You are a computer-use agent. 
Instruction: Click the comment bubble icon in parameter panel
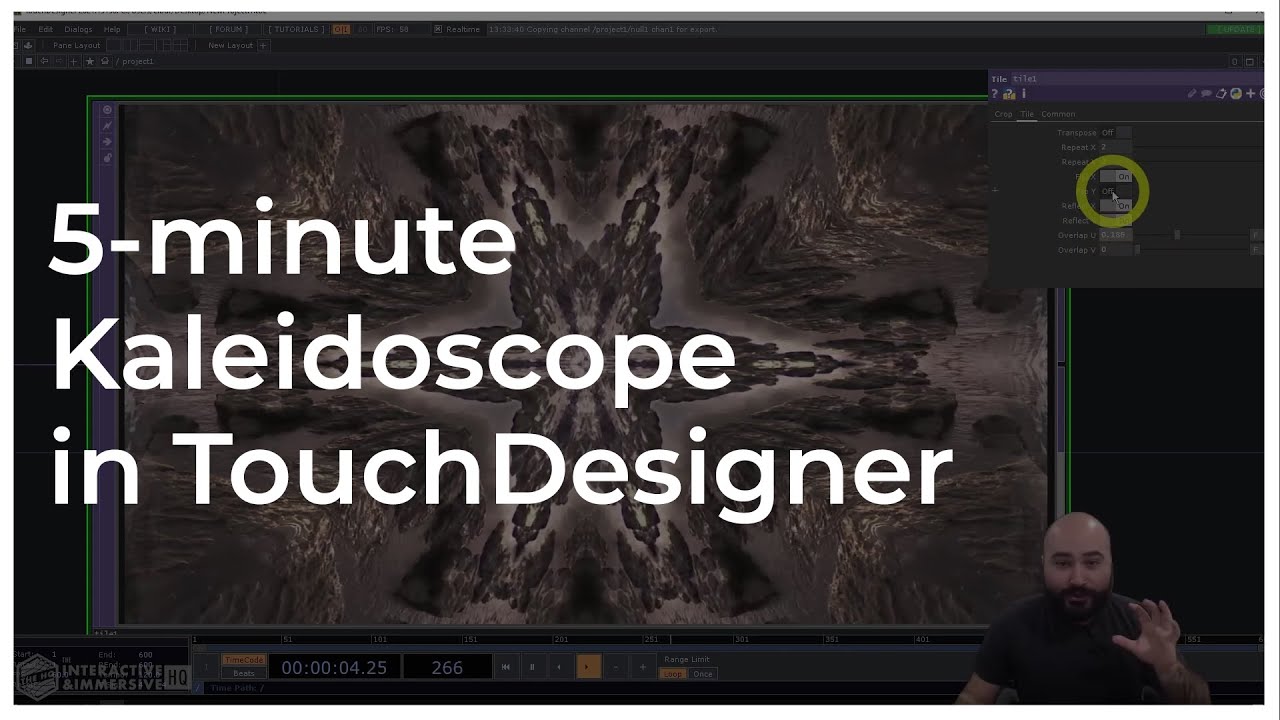(1206, 94)
